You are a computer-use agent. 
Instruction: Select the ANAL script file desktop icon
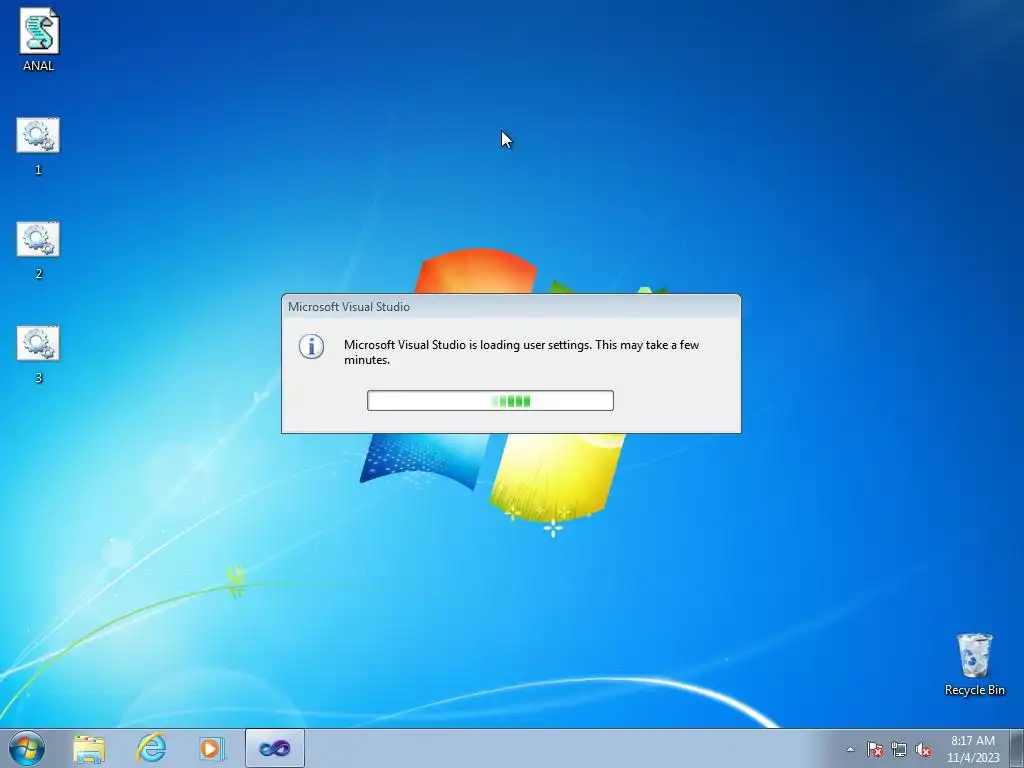pyautogui.click(x=39, y=39)
